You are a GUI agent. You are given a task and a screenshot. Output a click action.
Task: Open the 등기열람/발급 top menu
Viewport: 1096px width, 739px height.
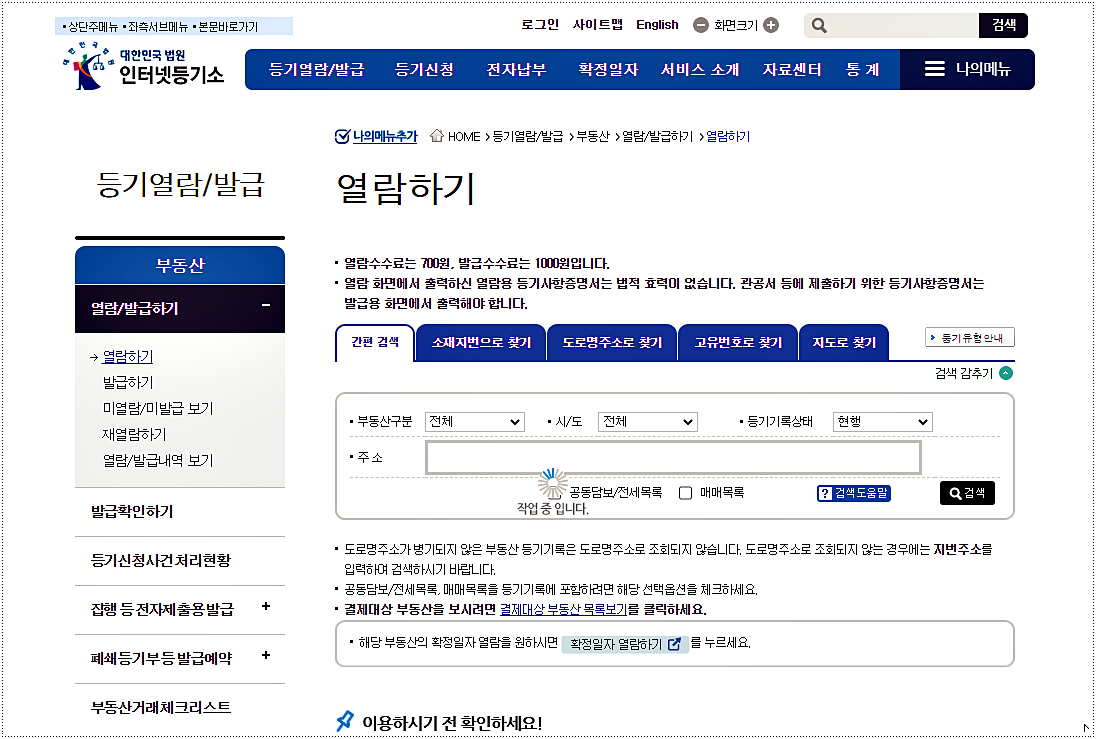pos(317,69)
